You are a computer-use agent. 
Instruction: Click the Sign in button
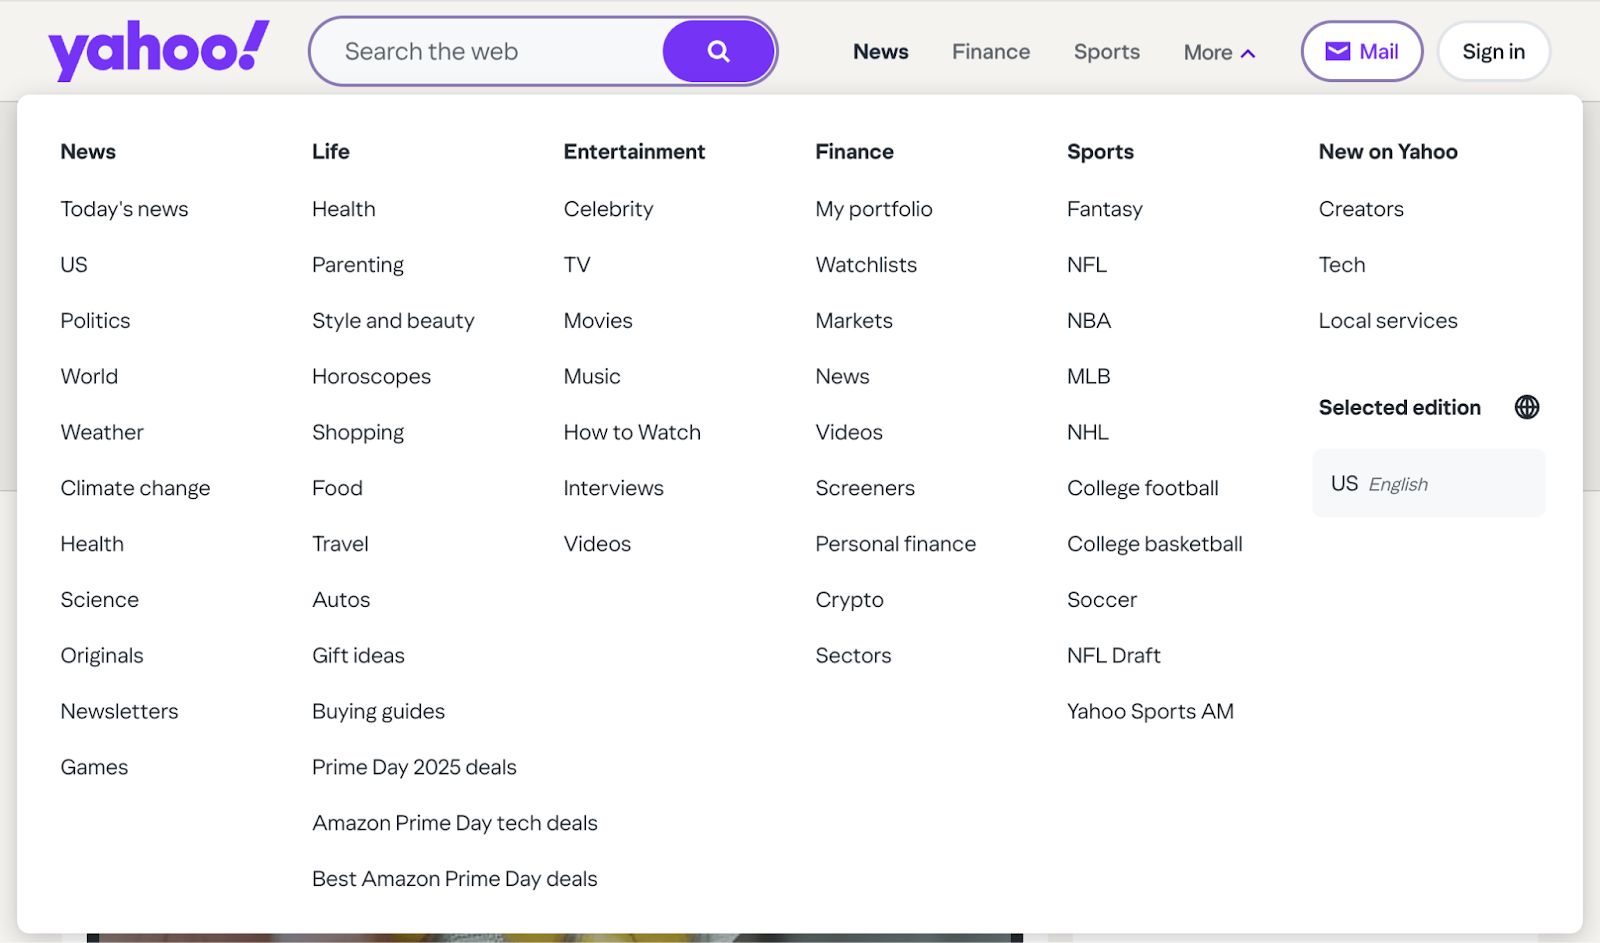(x=1492, y=50)
